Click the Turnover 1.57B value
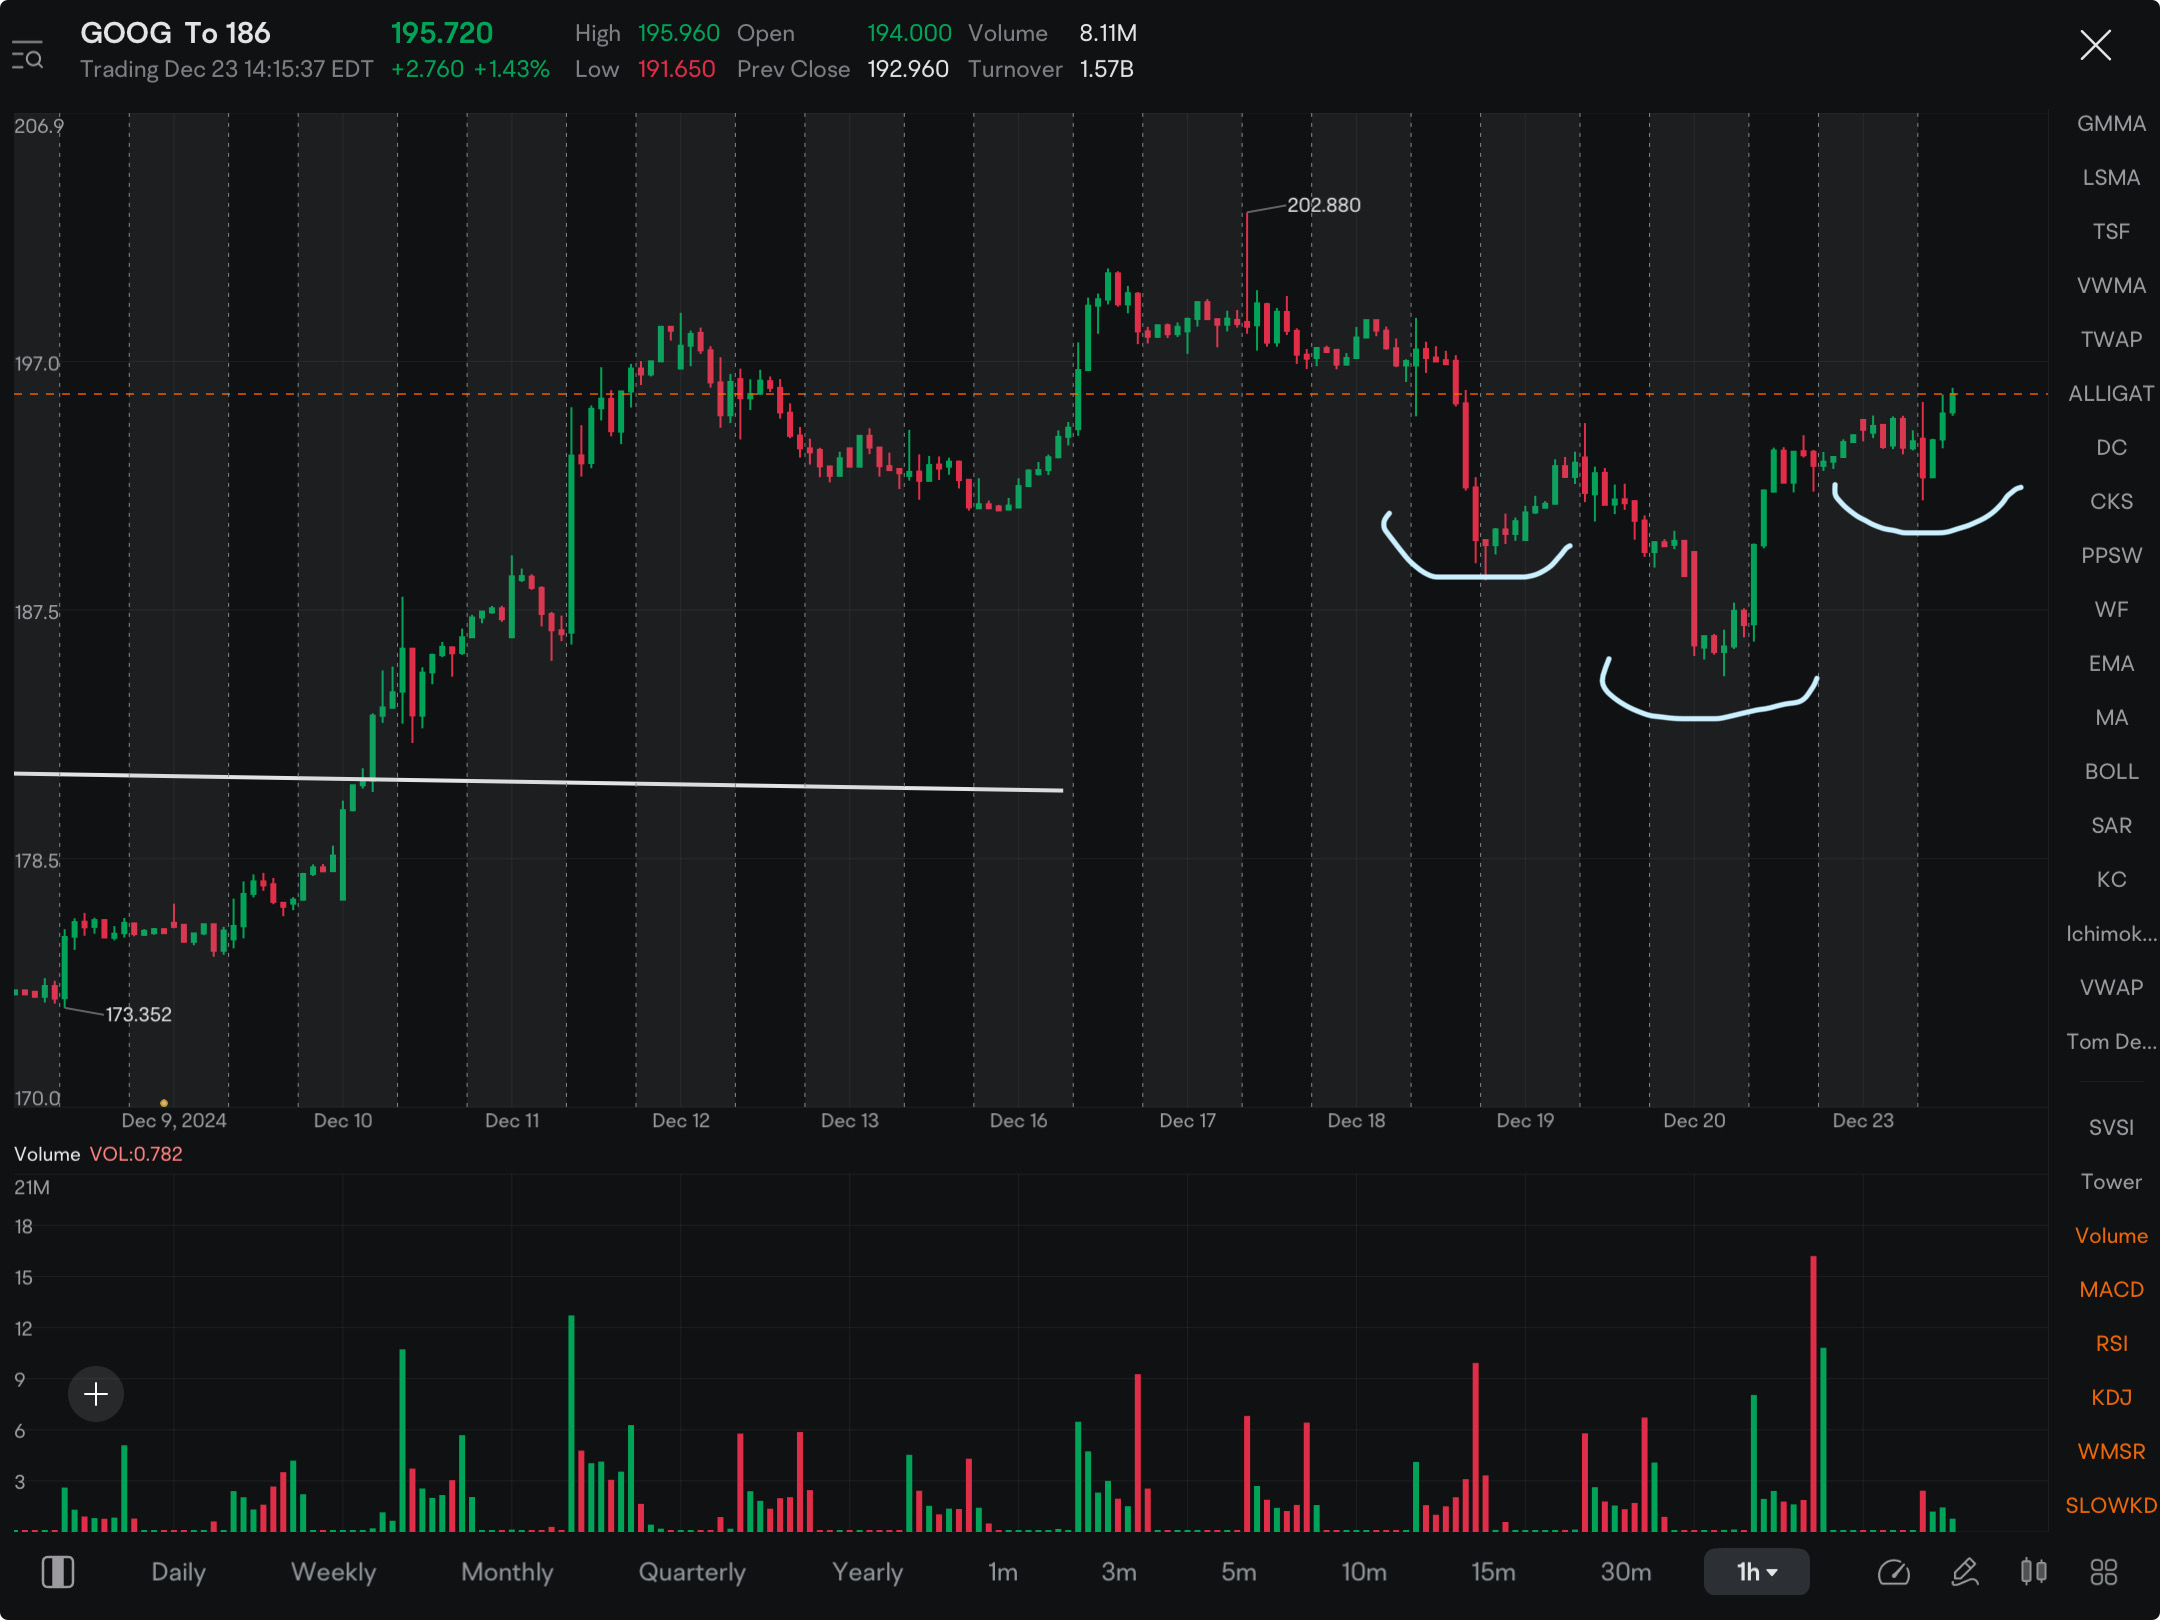 (x=1106, y=69)
